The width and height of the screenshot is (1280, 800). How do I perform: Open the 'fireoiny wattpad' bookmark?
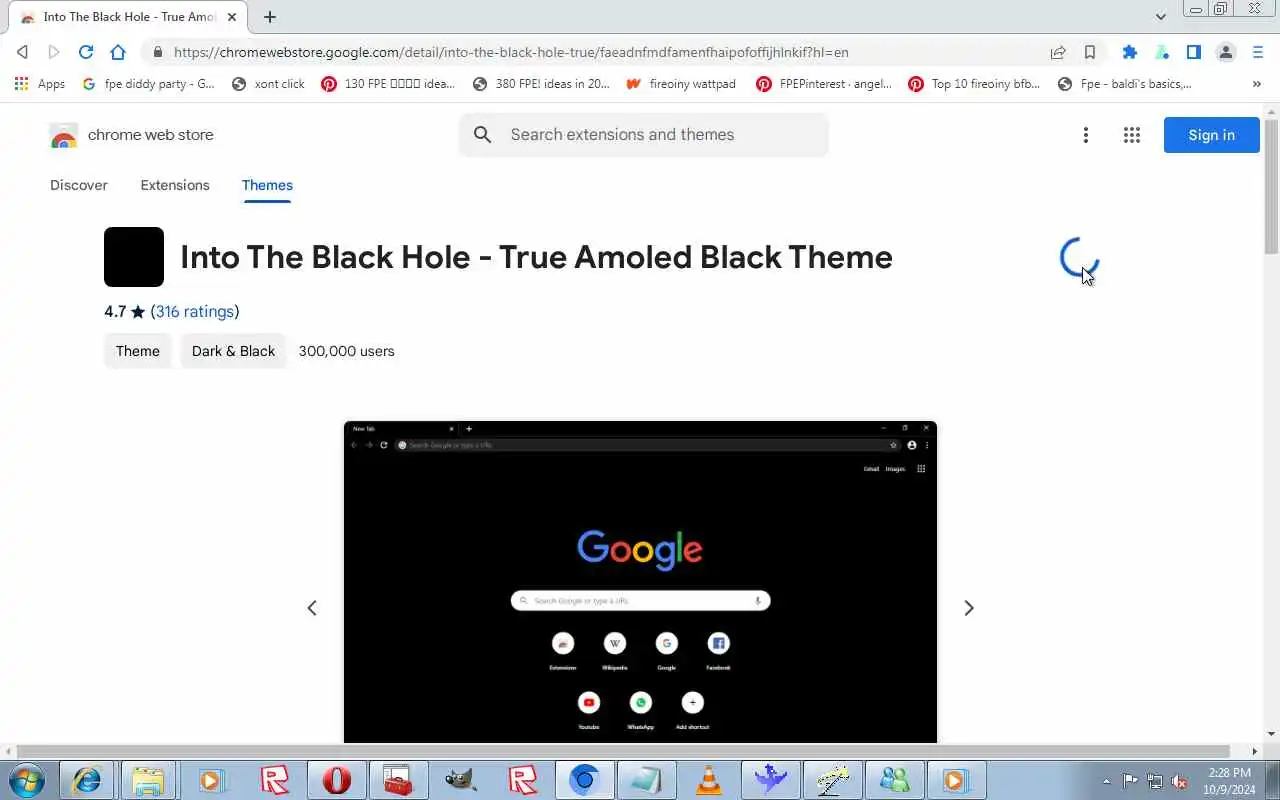click(681, 84)
